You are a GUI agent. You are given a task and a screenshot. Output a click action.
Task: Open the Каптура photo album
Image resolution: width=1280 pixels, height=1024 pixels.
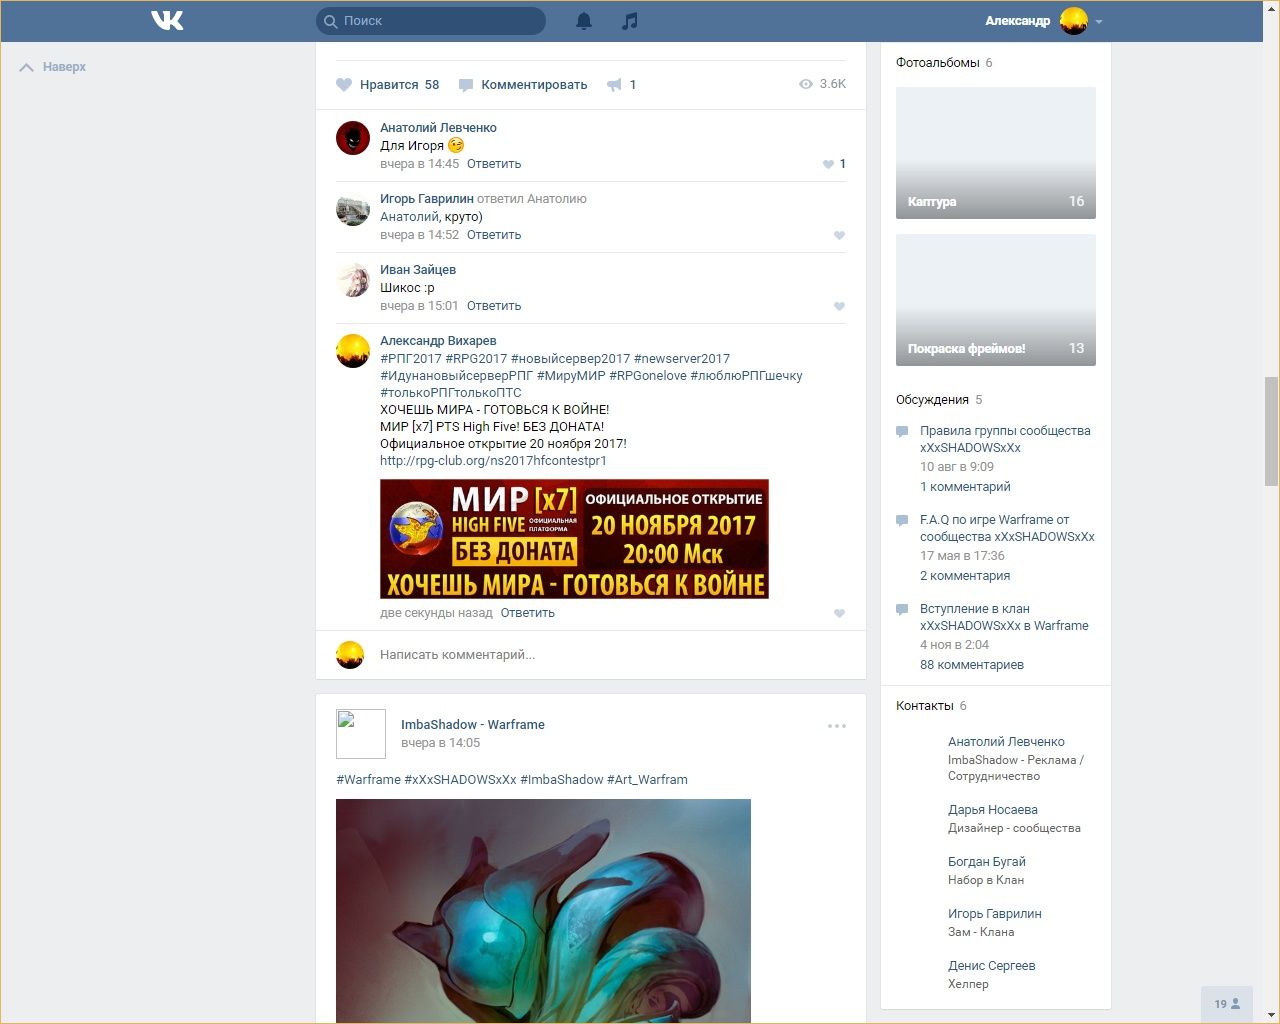[x=996, y=153]
